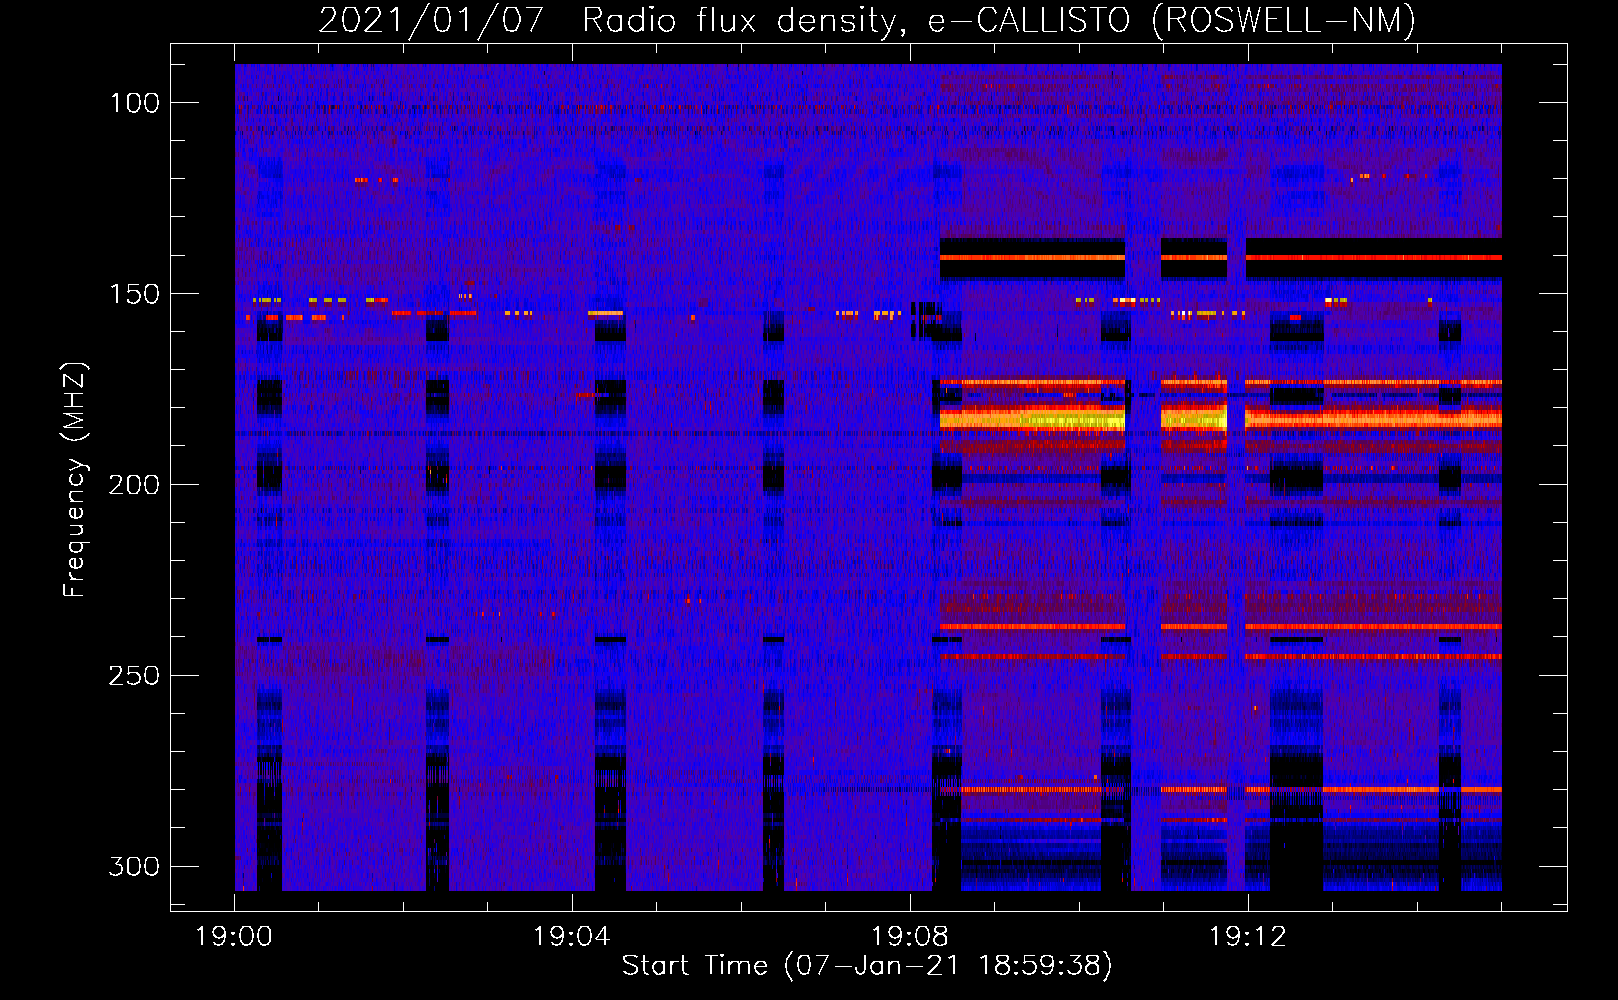Click the 200 frequency tick label
This screenshot has width=1618, height=1000.
click(135, 485)
